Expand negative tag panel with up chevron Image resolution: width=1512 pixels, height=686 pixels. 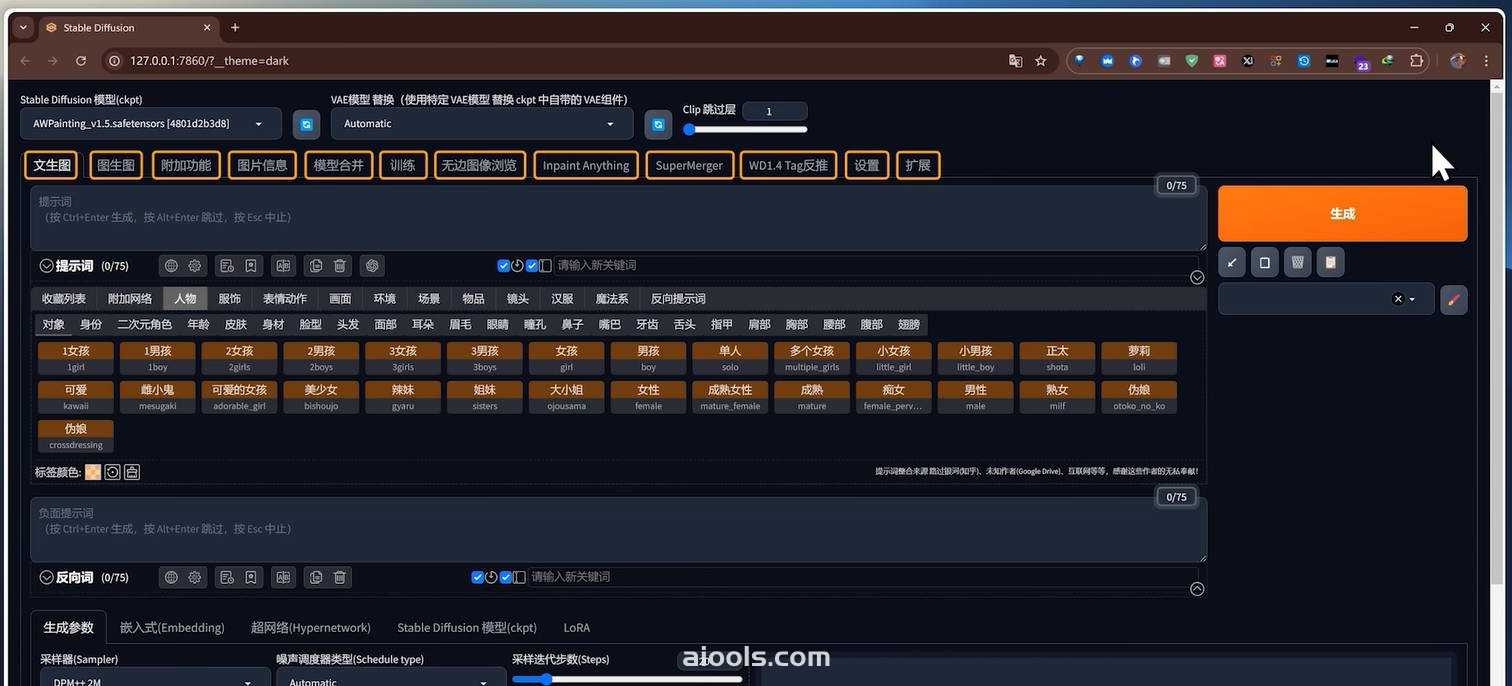click(1197, 590)
